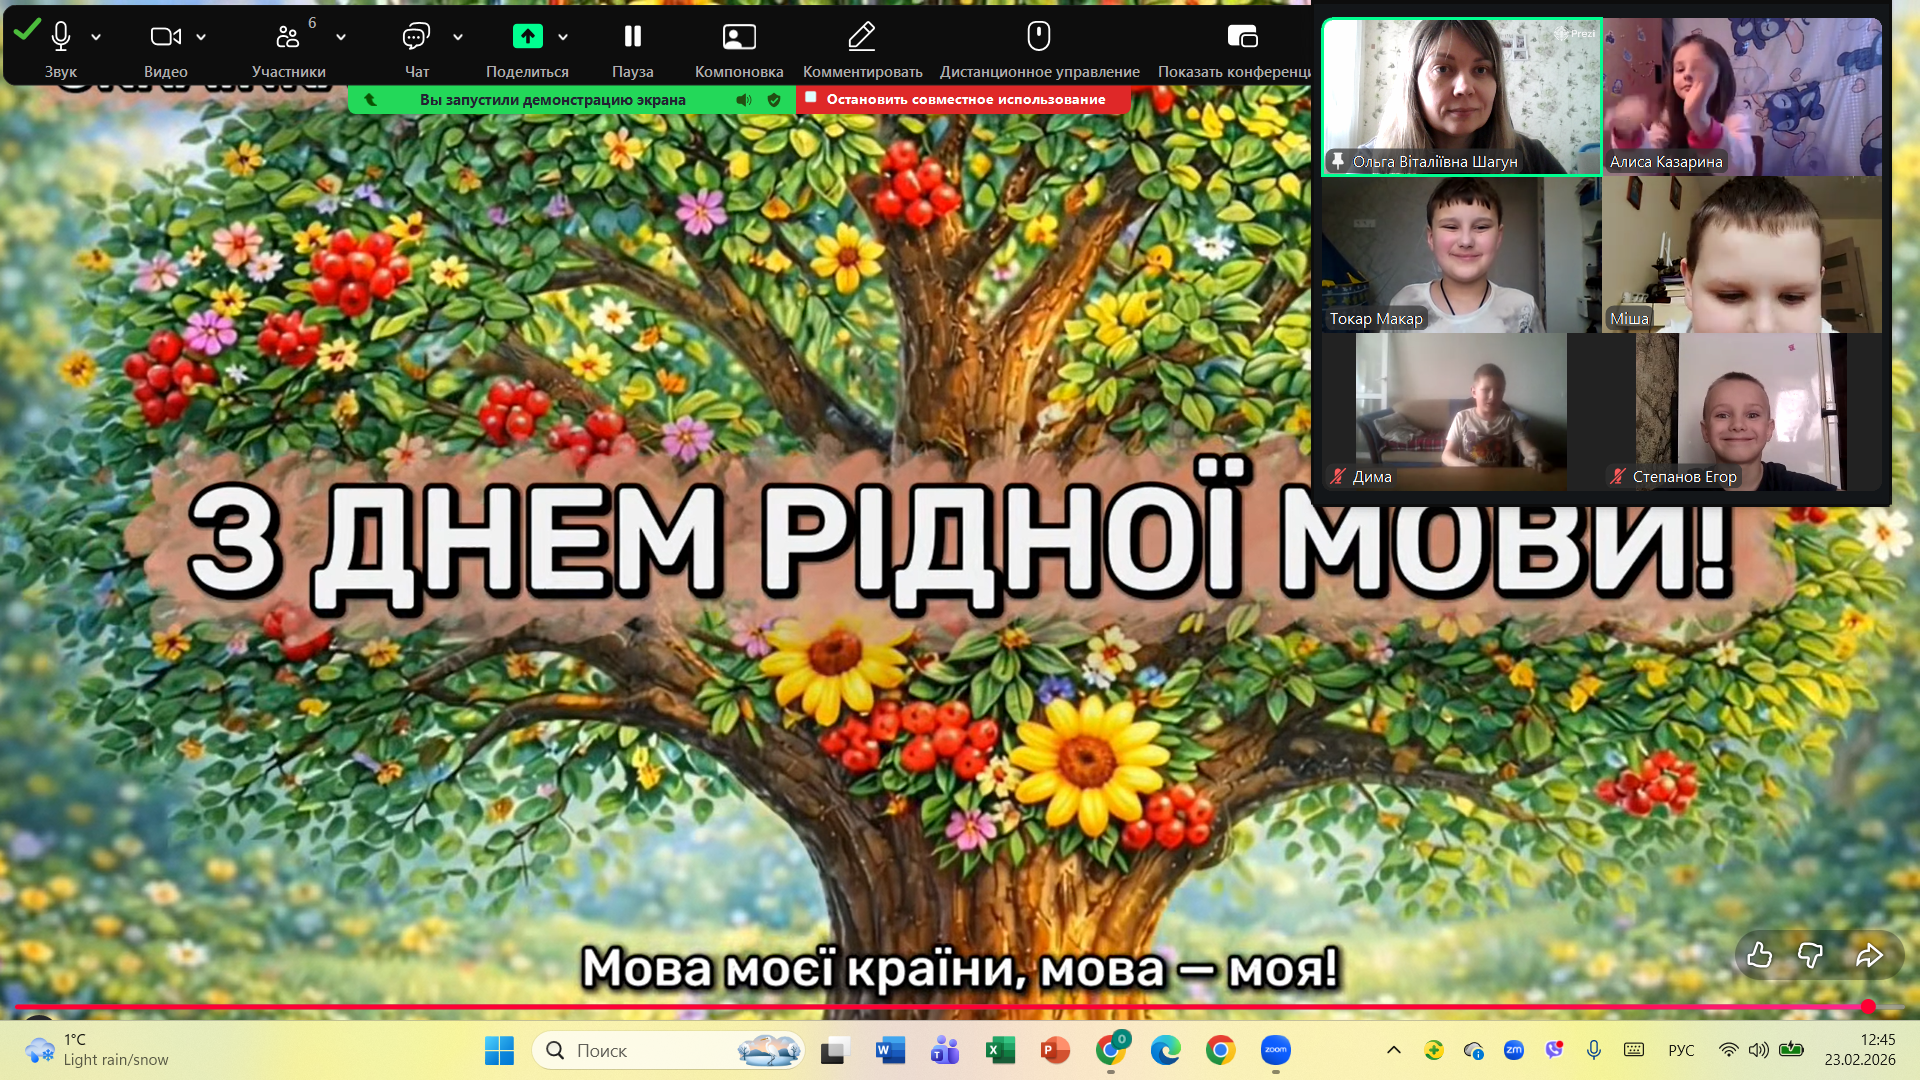Click the Participants (Участники) icon
This screenshot has height=1080, width=1920.
pos(288,37)
